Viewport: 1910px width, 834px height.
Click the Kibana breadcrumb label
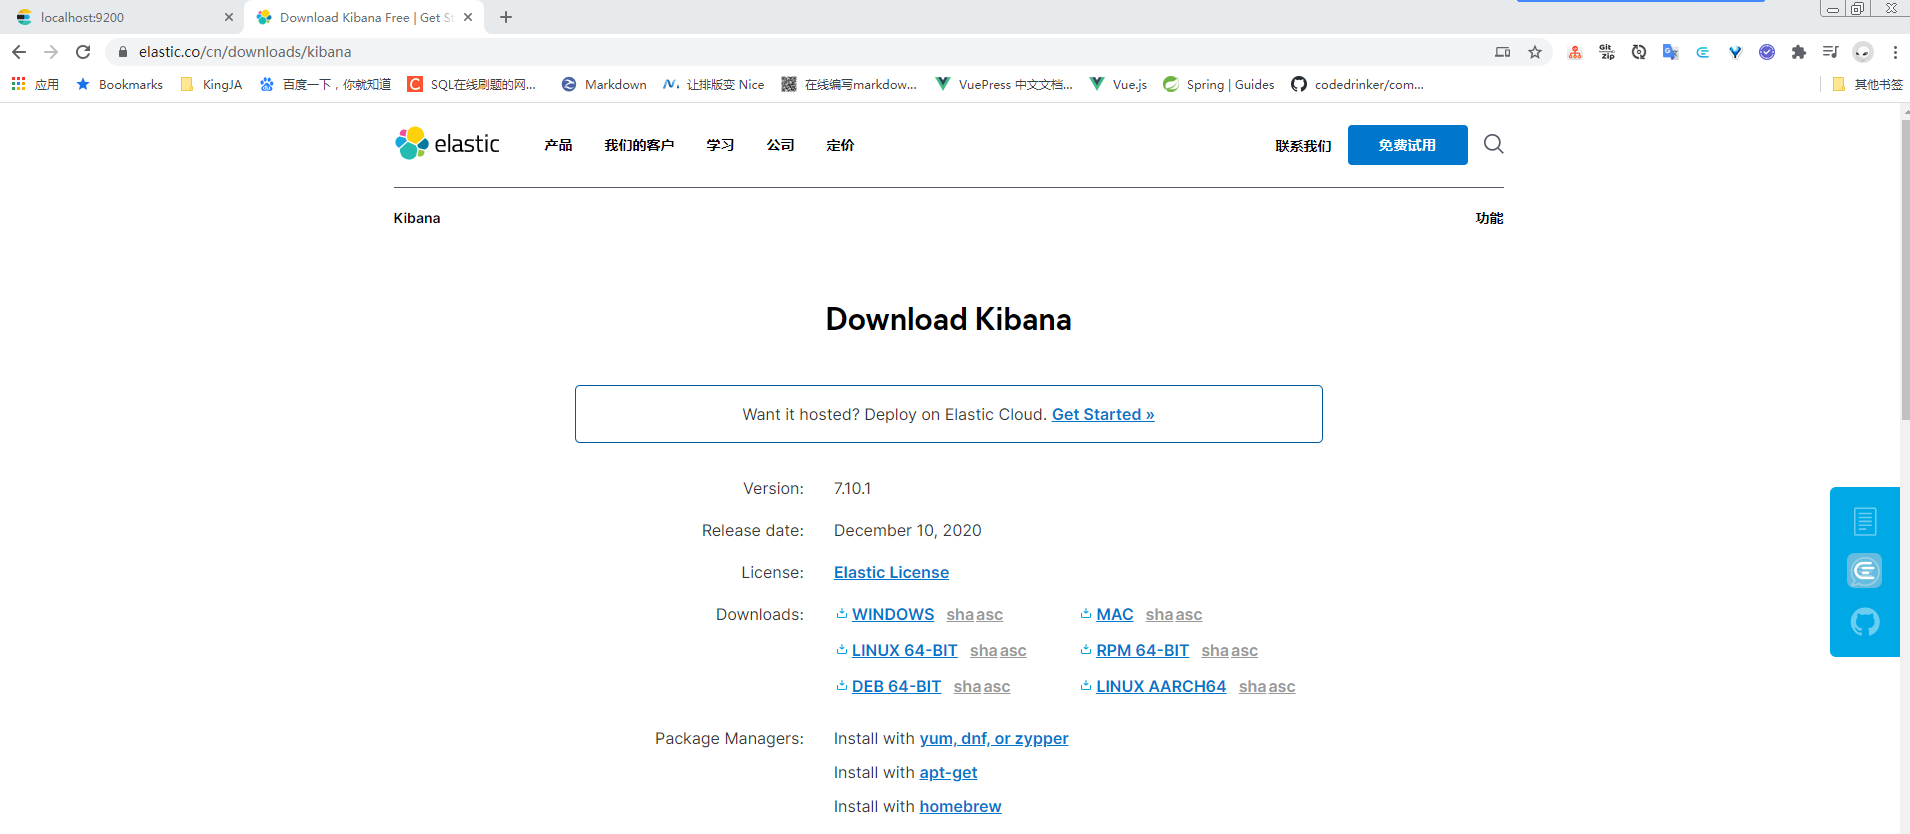[x=417, y=218]
